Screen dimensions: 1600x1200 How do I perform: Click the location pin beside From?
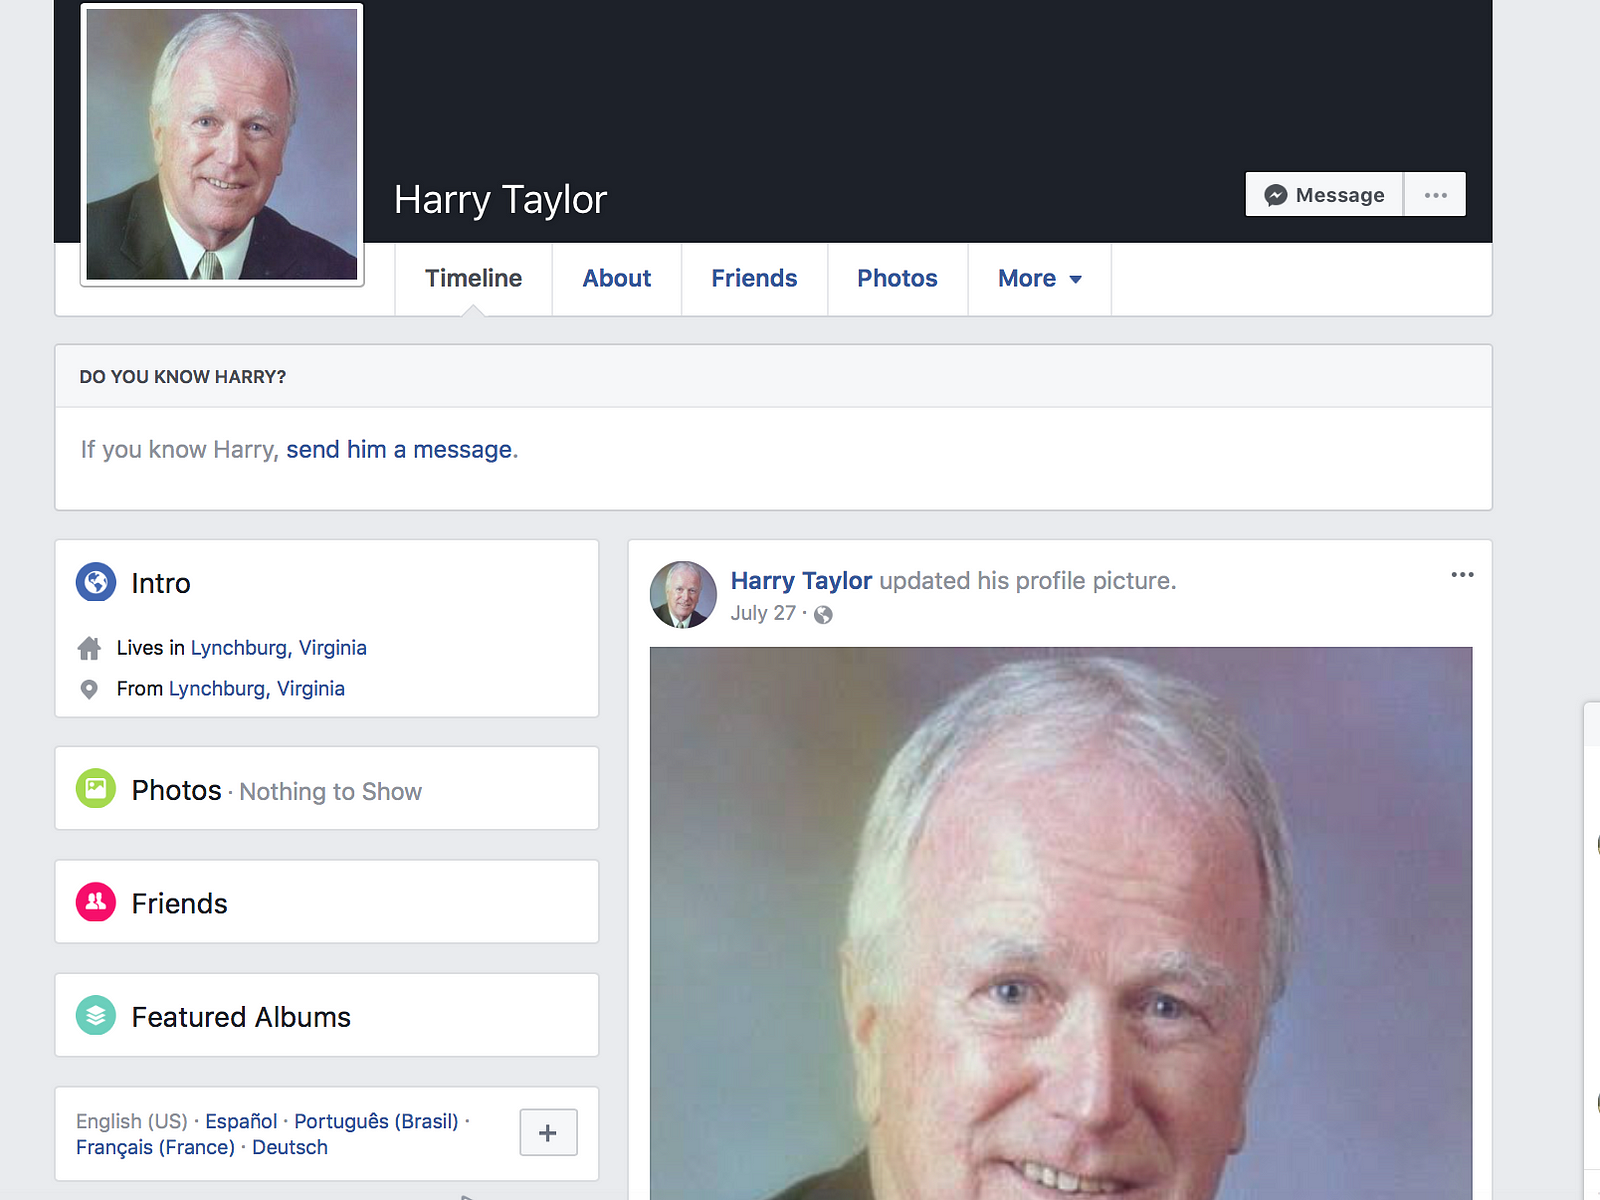(89, 689)
